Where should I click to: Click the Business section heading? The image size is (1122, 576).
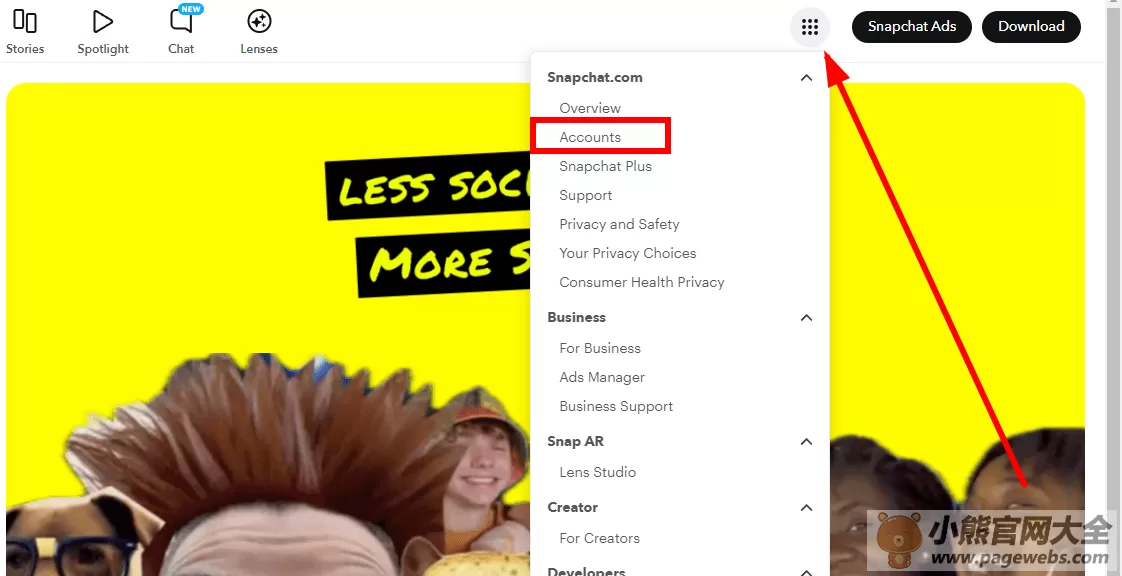pyautogui.click(x=576, y=317)
